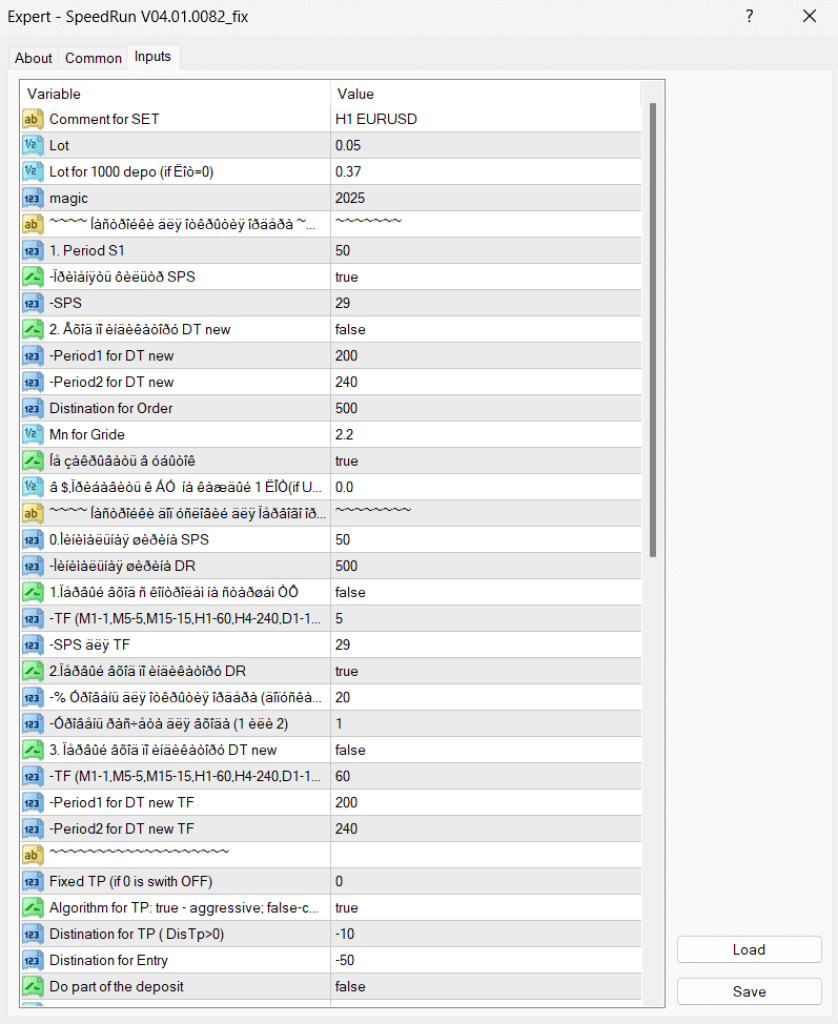Select the value 60 for second -TF row

point(486,776)
